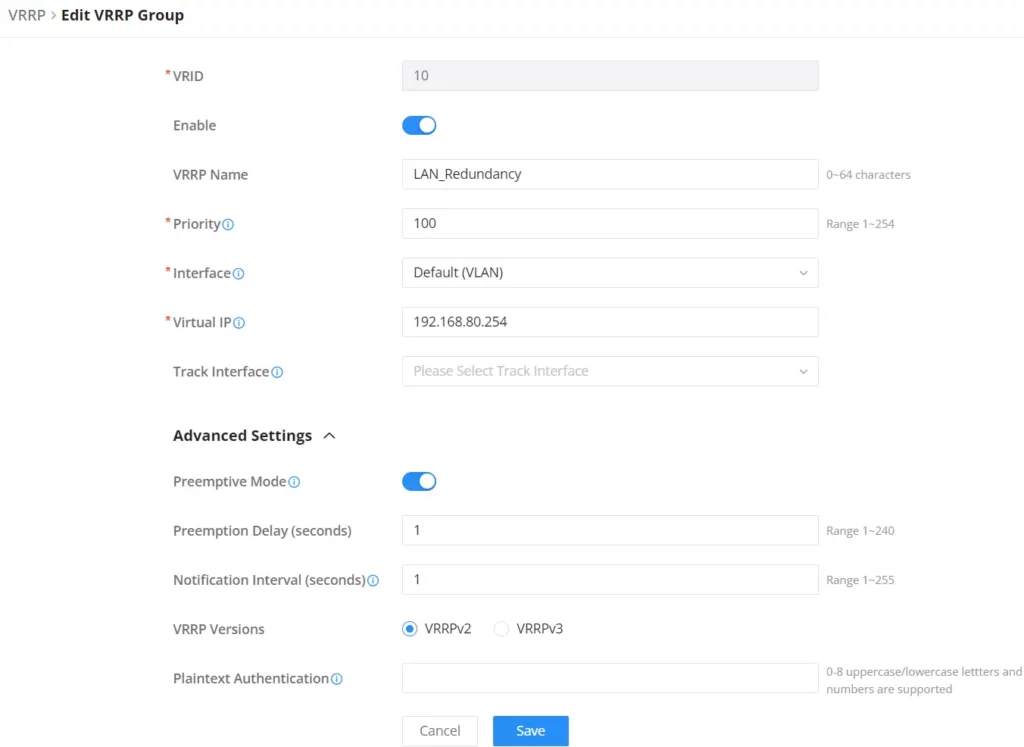Toggle the Preemptive Mode switch
The image size is (1024, 747).
(419, 481)
